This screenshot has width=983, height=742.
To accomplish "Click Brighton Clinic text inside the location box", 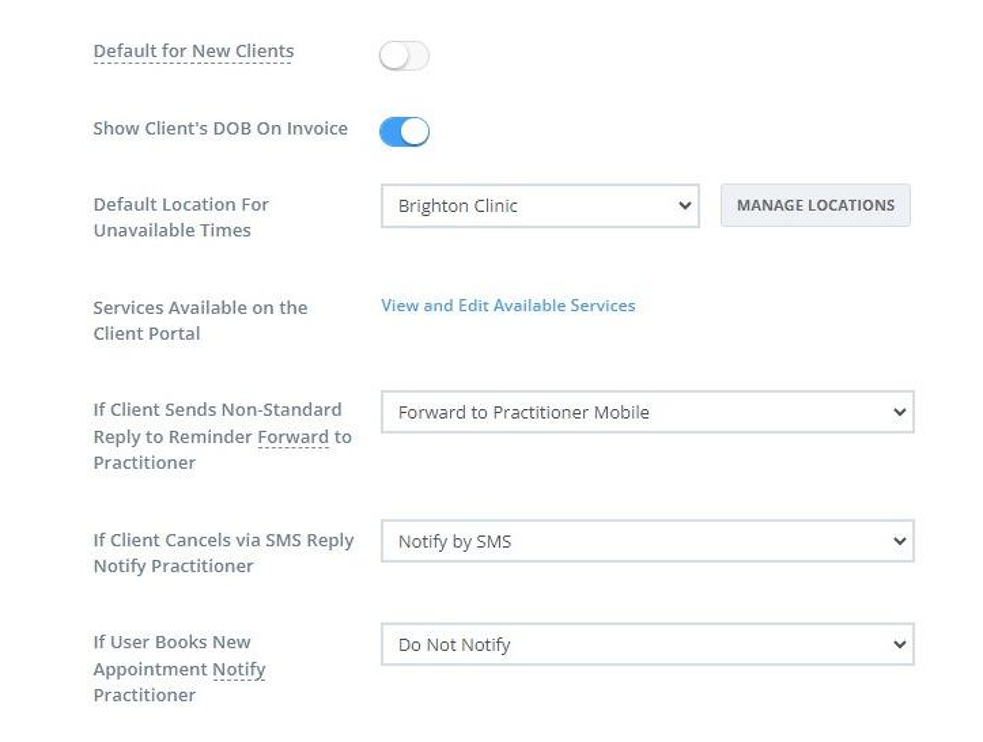I will (458, 206).
